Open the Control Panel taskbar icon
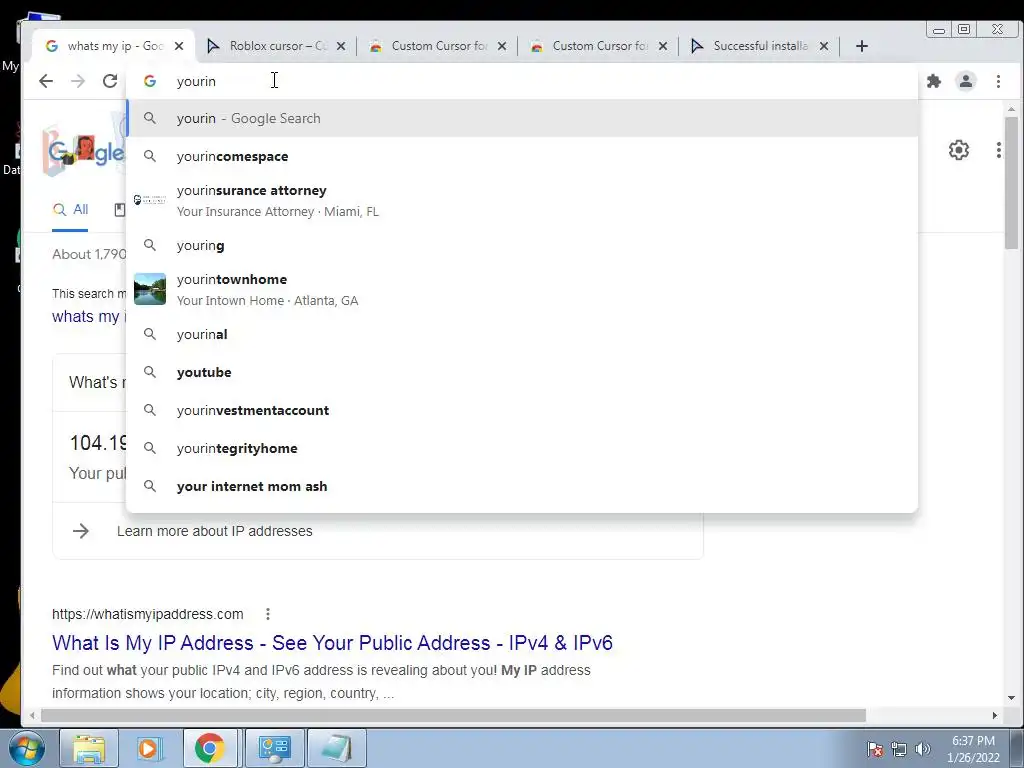 [x=274, y=748]
